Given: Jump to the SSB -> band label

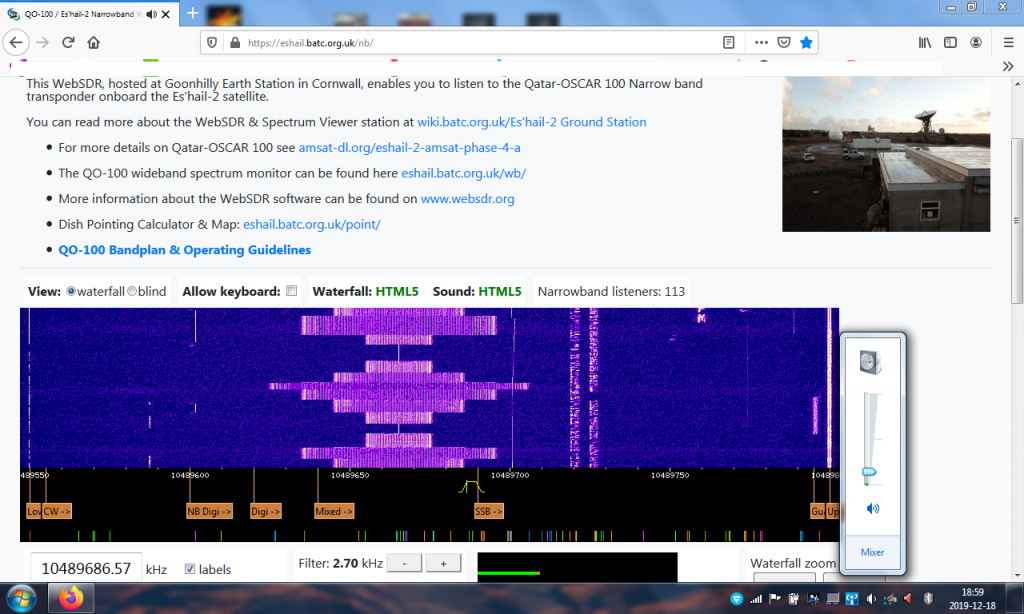Looking at the screenshot, I should point(488,511).
